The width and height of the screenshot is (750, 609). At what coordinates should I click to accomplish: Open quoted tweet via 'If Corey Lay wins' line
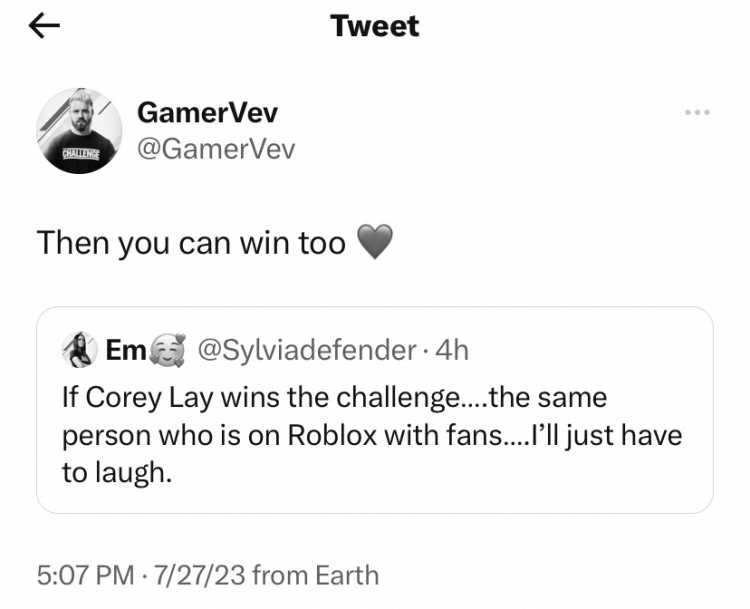[x=335, y=398]
